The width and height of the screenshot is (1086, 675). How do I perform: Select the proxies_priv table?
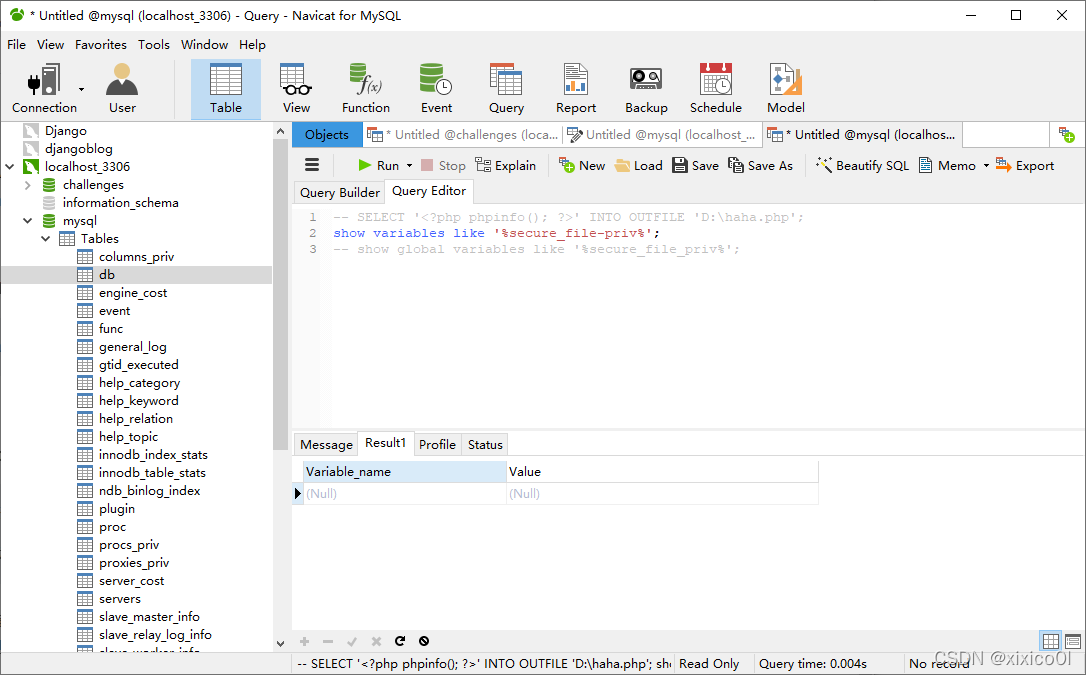point(134,563)
